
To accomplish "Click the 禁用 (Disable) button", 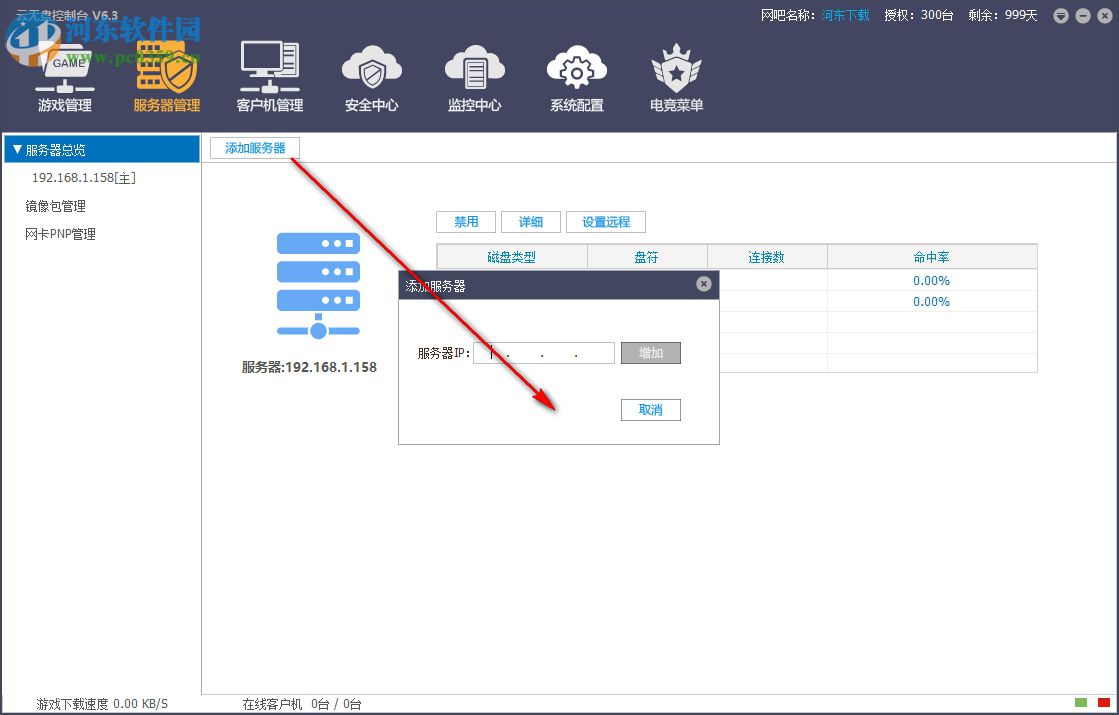I will click(466, 221).
